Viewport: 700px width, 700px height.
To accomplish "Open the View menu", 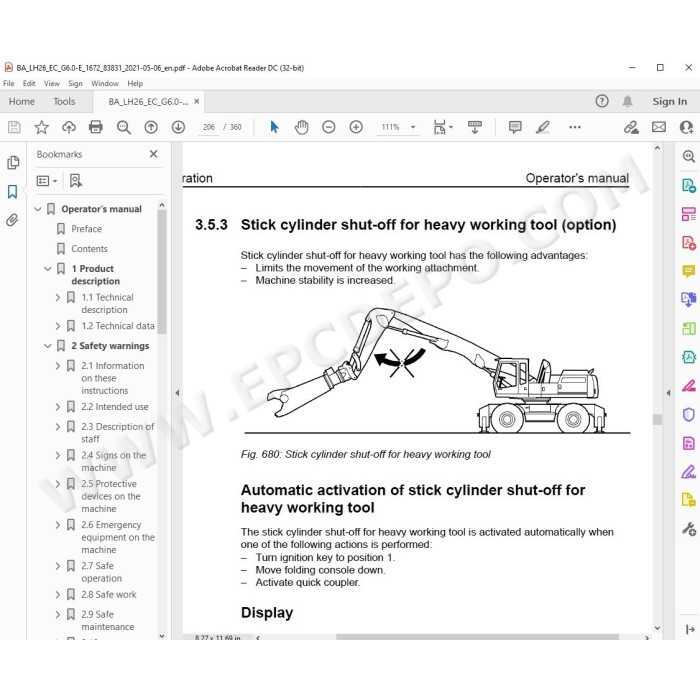I will click(52, 83).
